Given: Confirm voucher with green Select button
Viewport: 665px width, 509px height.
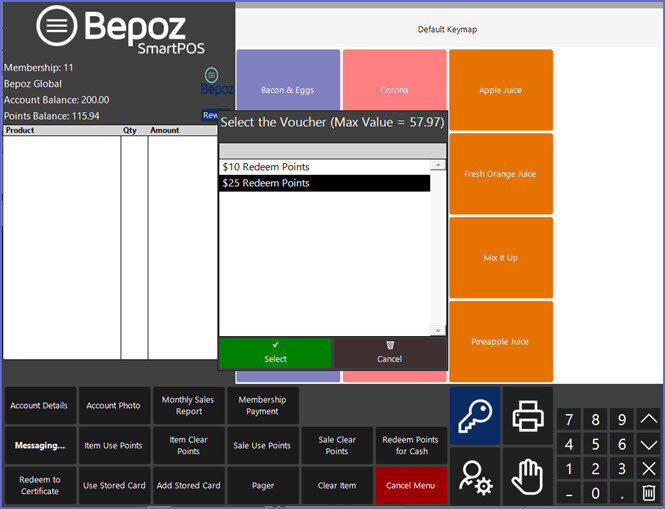Looking at the screenshot, I should 275,352.
